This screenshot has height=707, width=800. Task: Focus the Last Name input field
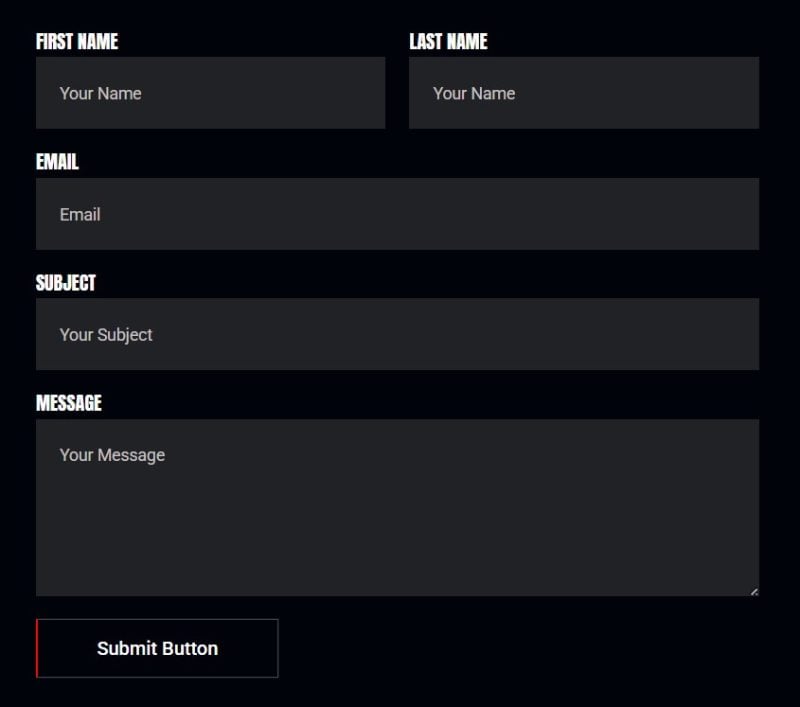pos(584,93)
